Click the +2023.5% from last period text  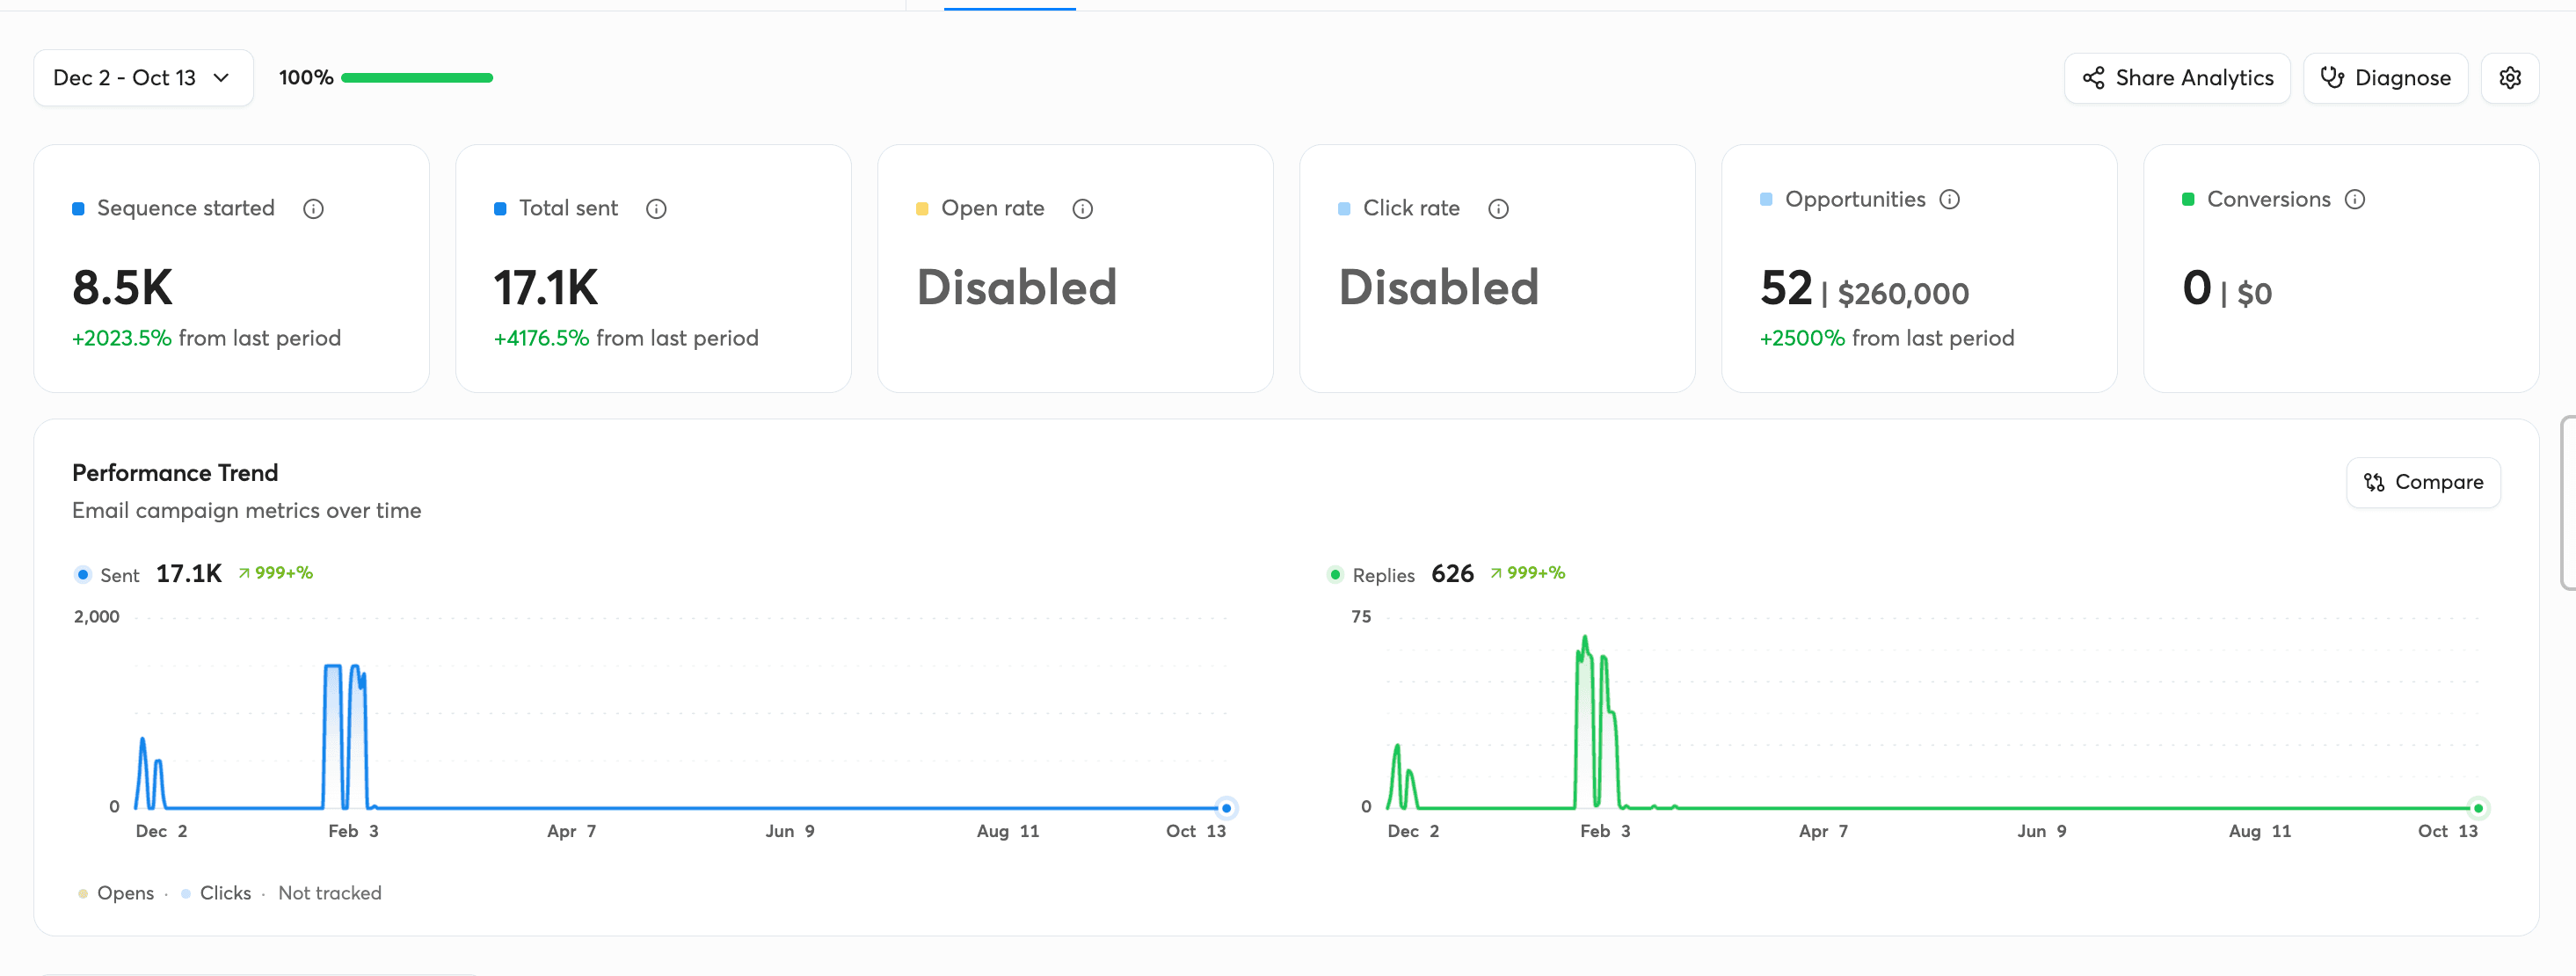[x=206, y=338]
